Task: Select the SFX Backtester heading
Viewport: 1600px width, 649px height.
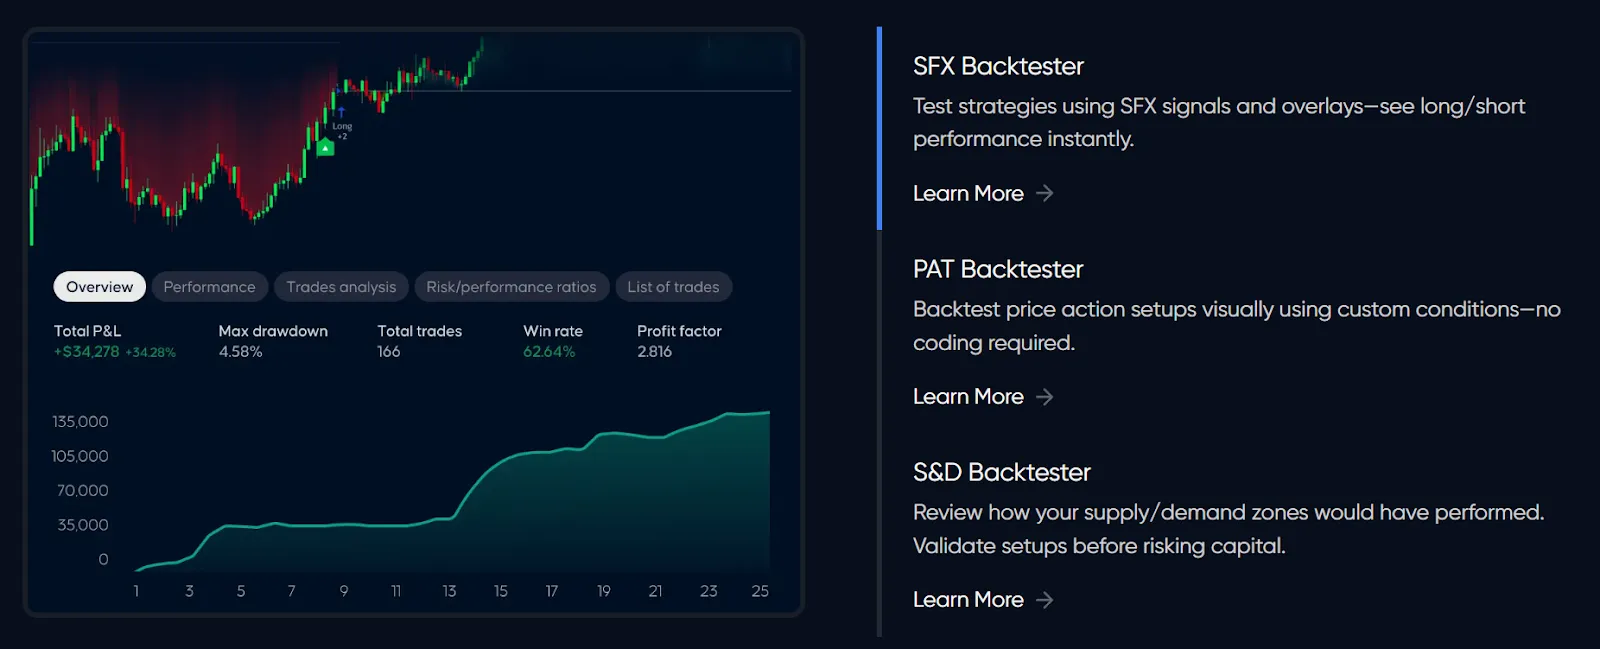Action: (998, 66)
